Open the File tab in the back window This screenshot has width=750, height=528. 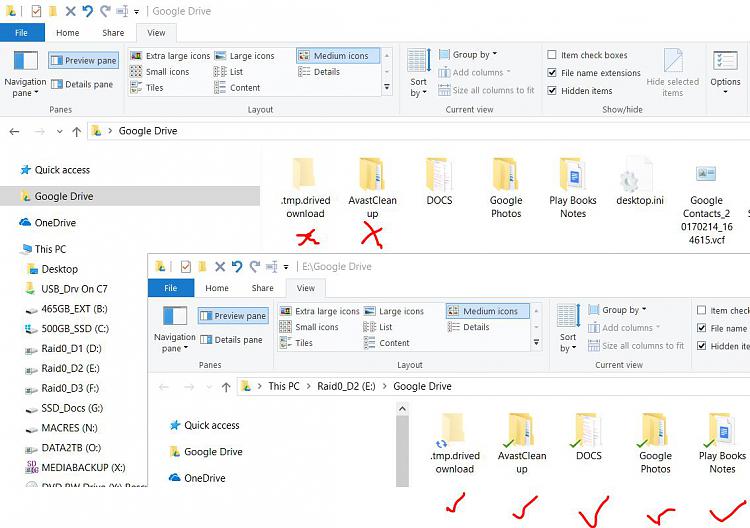(22, 33)
